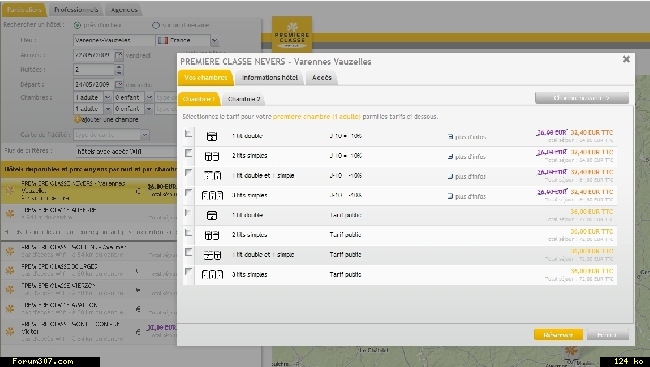Switch to the Professionnels tab
650x367 pixels.
tap(76, 10)
